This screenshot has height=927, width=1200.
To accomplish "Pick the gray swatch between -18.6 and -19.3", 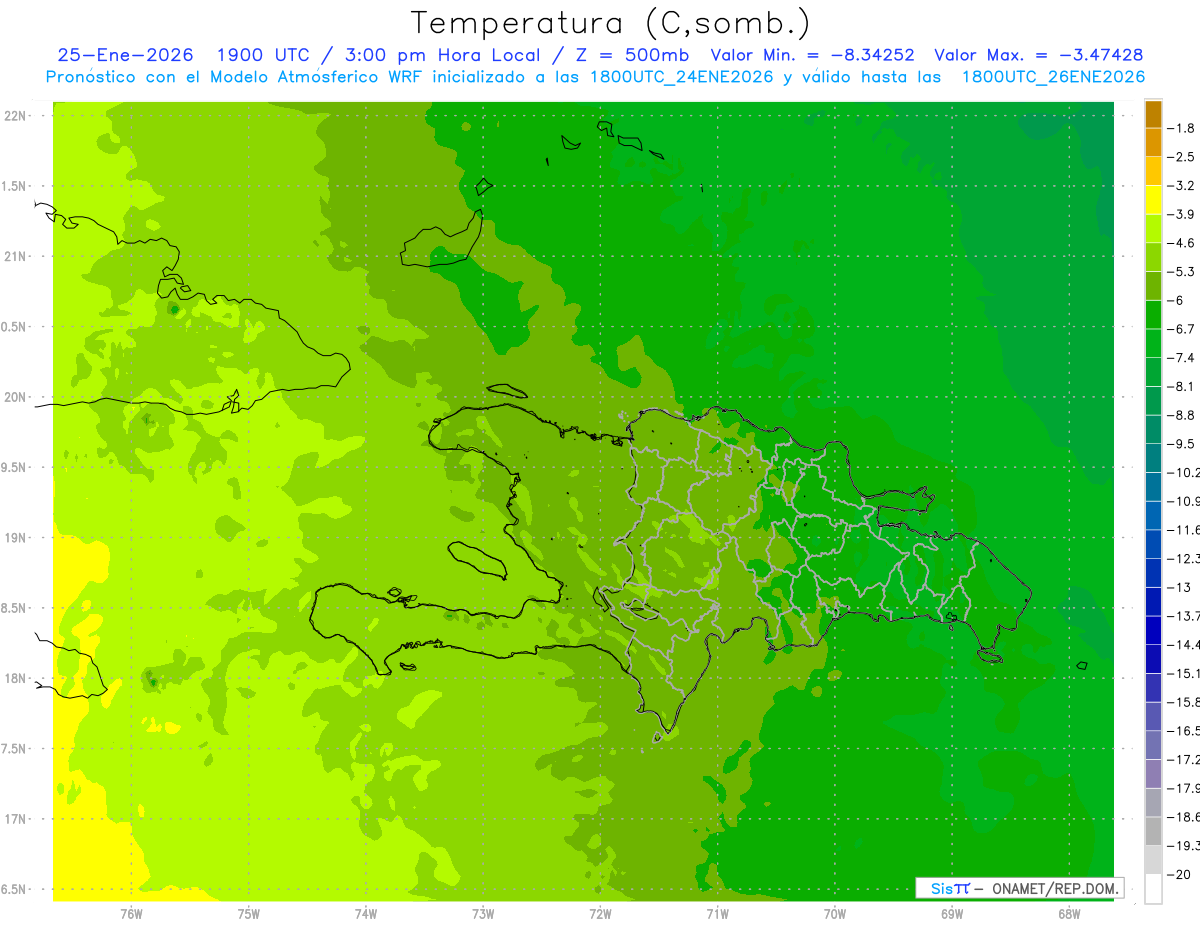I will click(x=1153, y=831).
